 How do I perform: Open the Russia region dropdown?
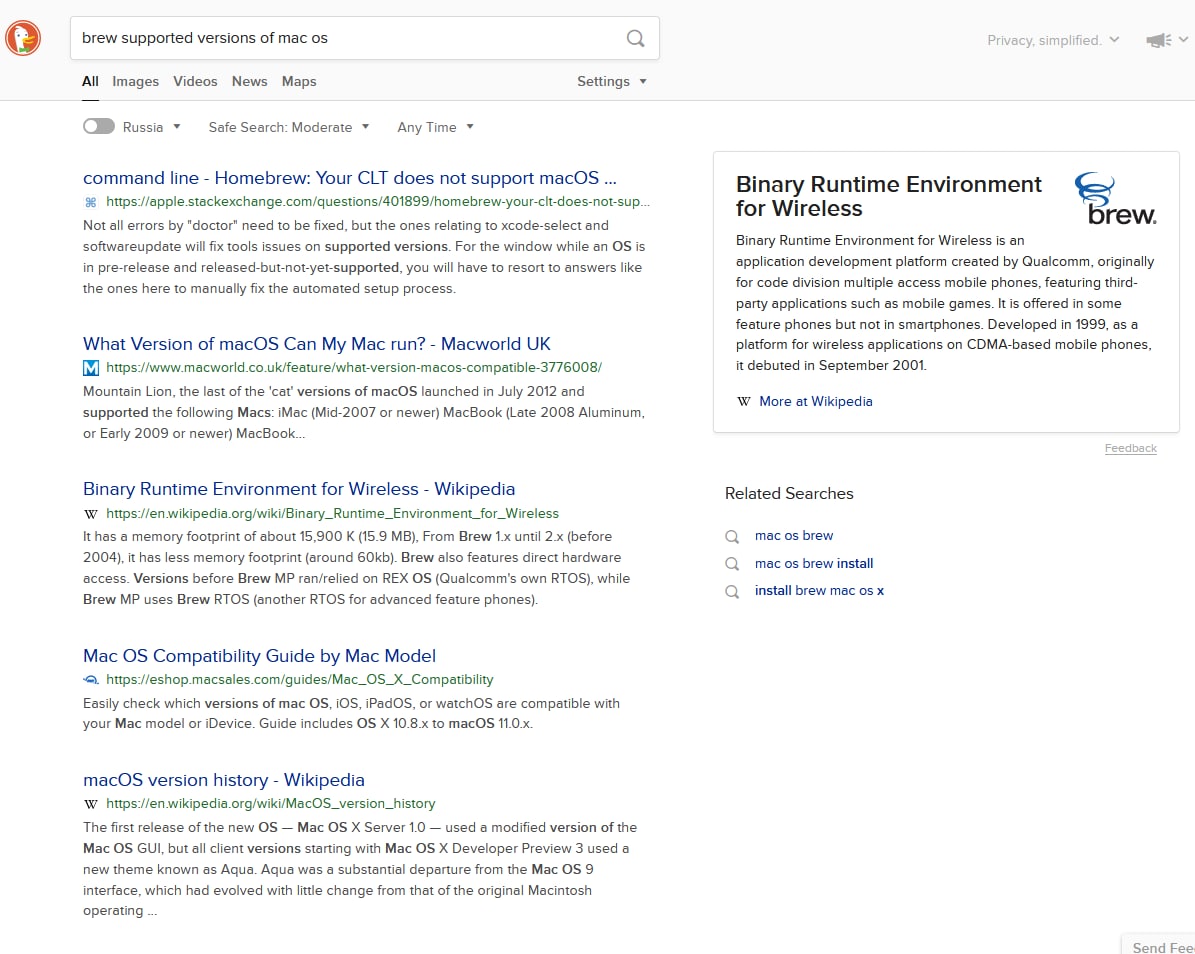pos(152,127)
